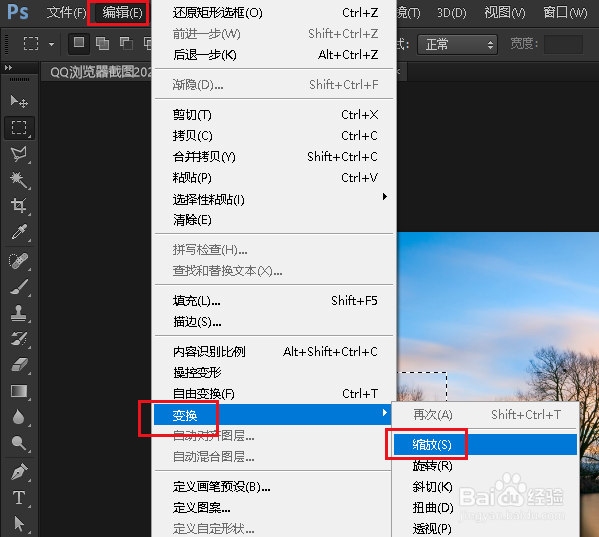The image size is (599, 537).
Task: Select the Path Selection tool
Action: 19,524
